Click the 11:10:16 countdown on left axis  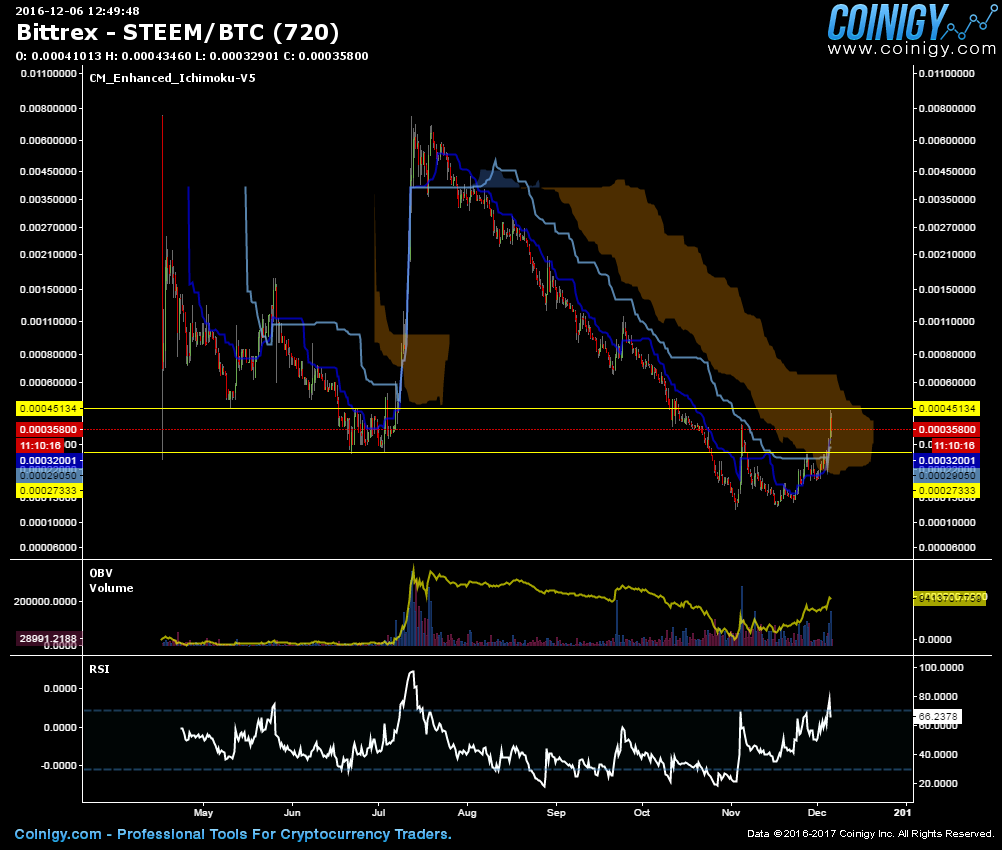coord(40,445)
